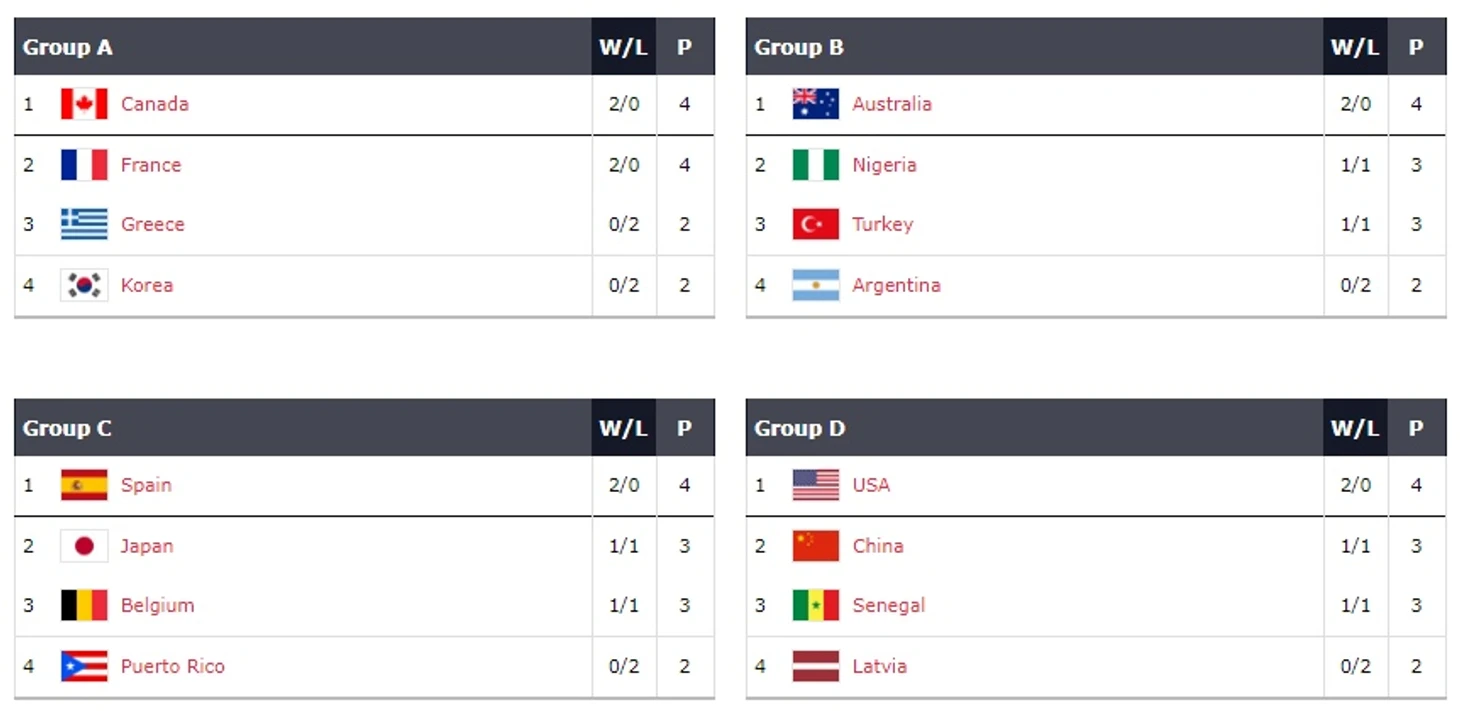Viewport: 1460px width, 711px height.
Task: Open the Argentina team link
Action: click(896, 285)
